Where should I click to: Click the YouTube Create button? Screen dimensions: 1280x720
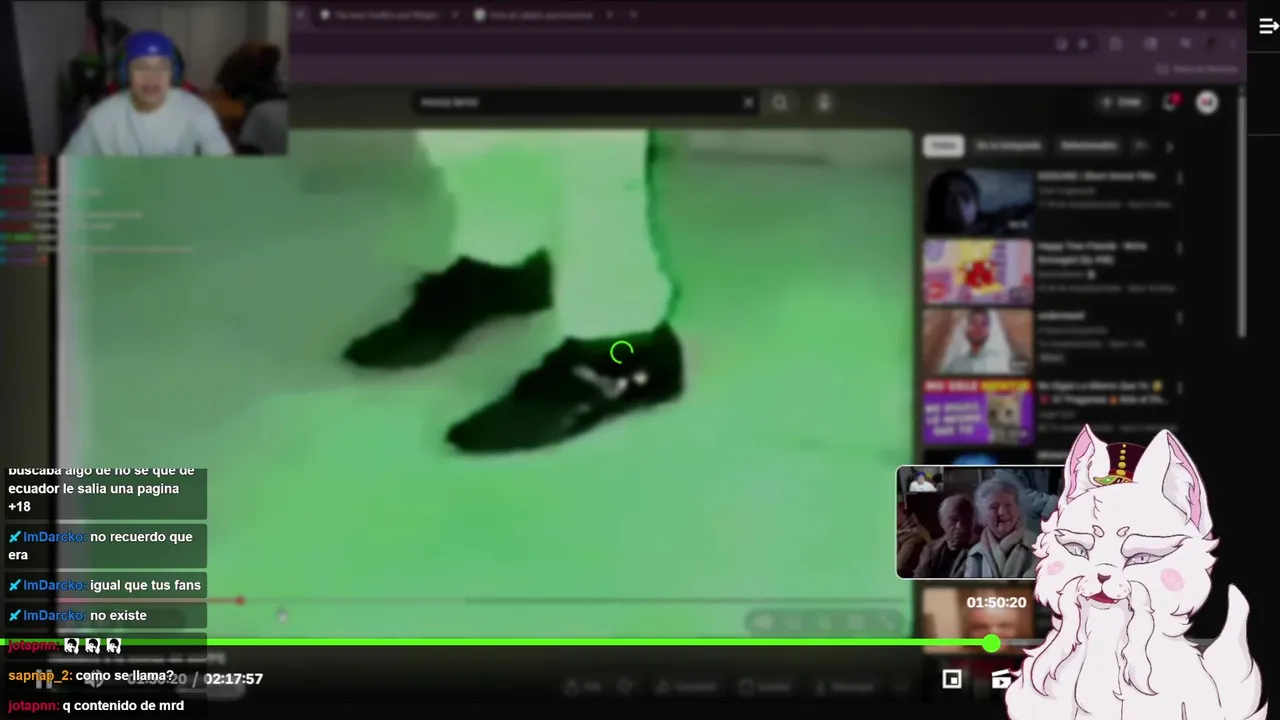(x=1121, y=102)
